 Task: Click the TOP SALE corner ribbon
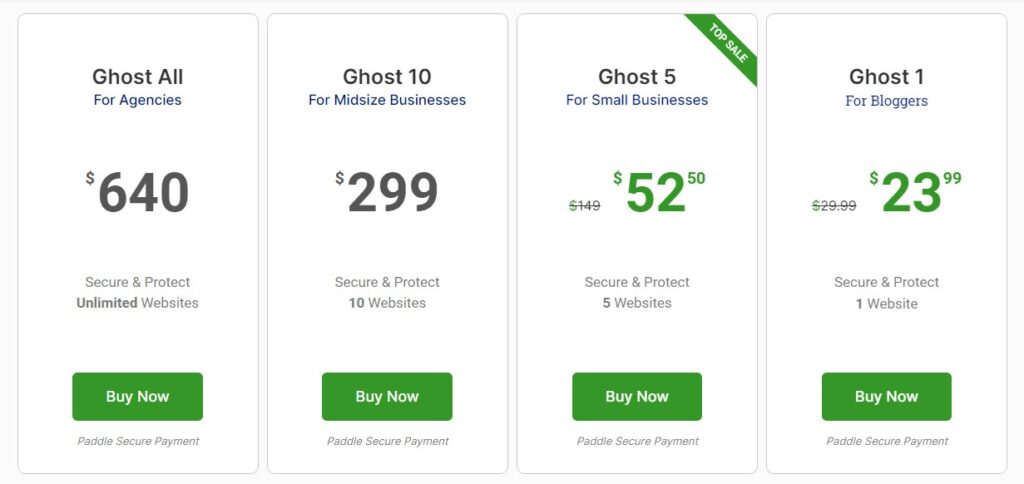point(727,47)
